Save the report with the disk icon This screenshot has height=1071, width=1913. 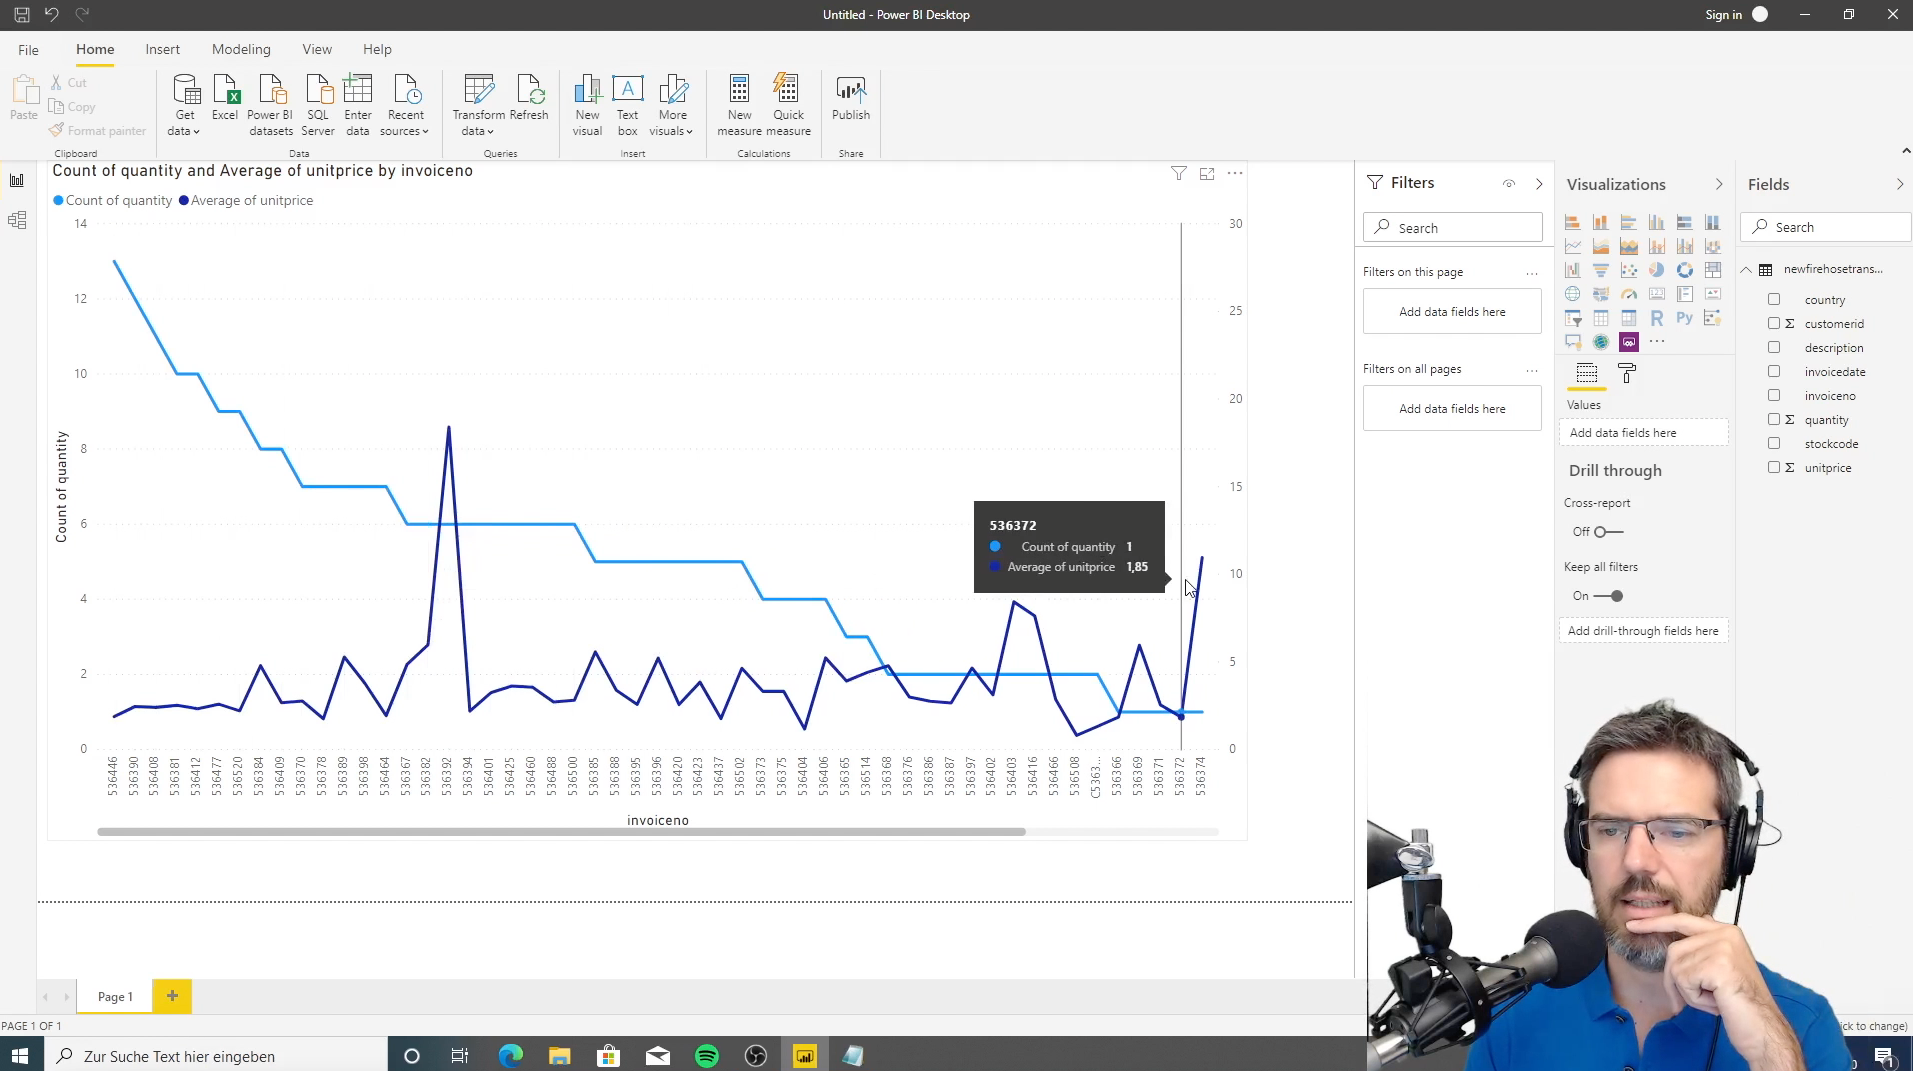click(21, 14)
